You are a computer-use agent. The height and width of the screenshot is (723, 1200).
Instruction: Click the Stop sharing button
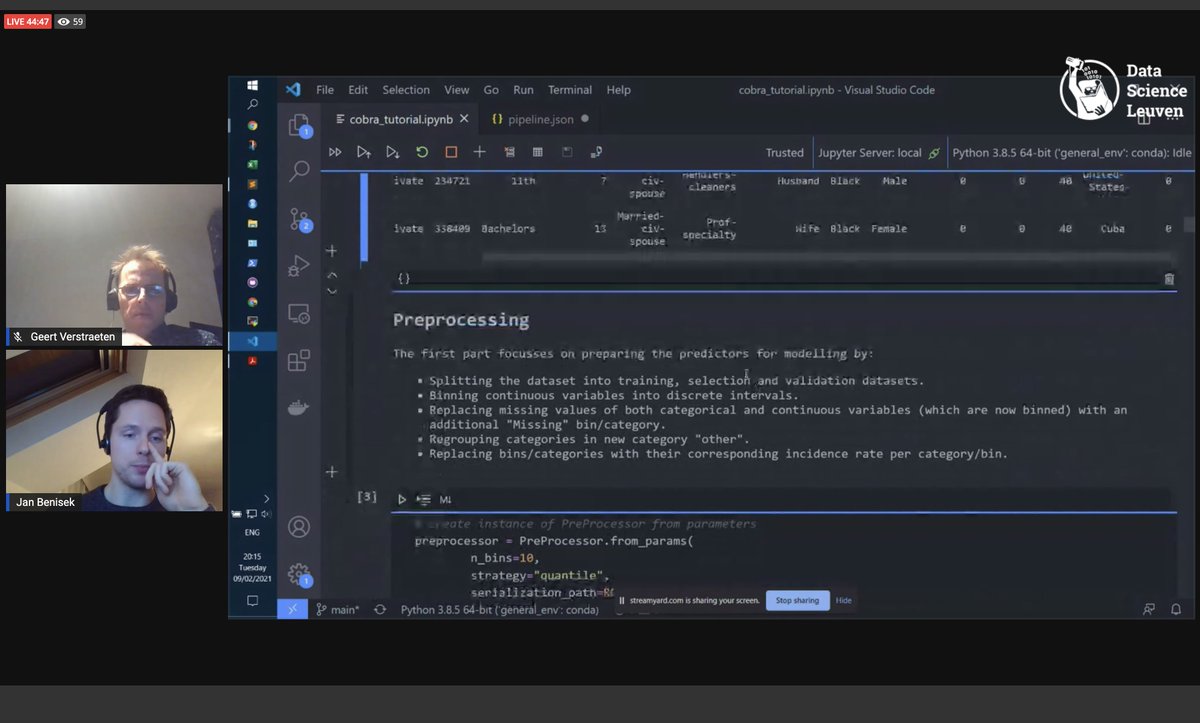(797, 600)
